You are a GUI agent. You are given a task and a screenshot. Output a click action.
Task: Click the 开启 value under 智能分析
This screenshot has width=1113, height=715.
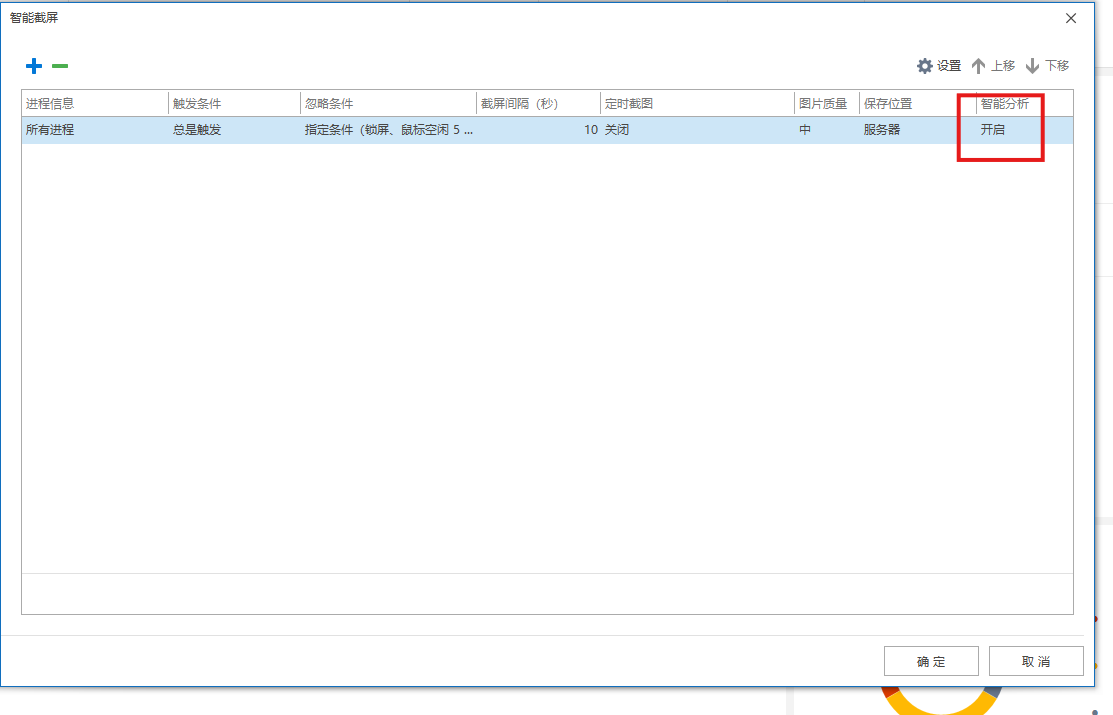click(x=993, y=130)
